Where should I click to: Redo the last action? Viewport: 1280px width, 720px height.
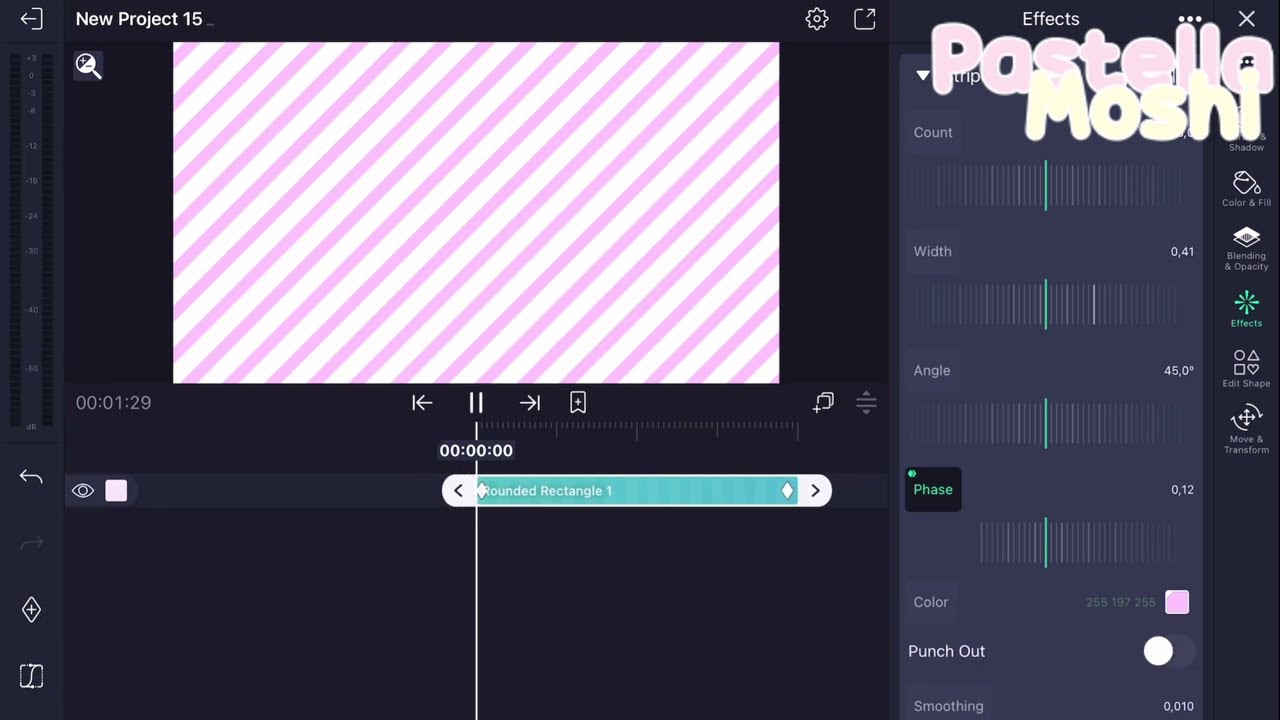click(31, 543)
